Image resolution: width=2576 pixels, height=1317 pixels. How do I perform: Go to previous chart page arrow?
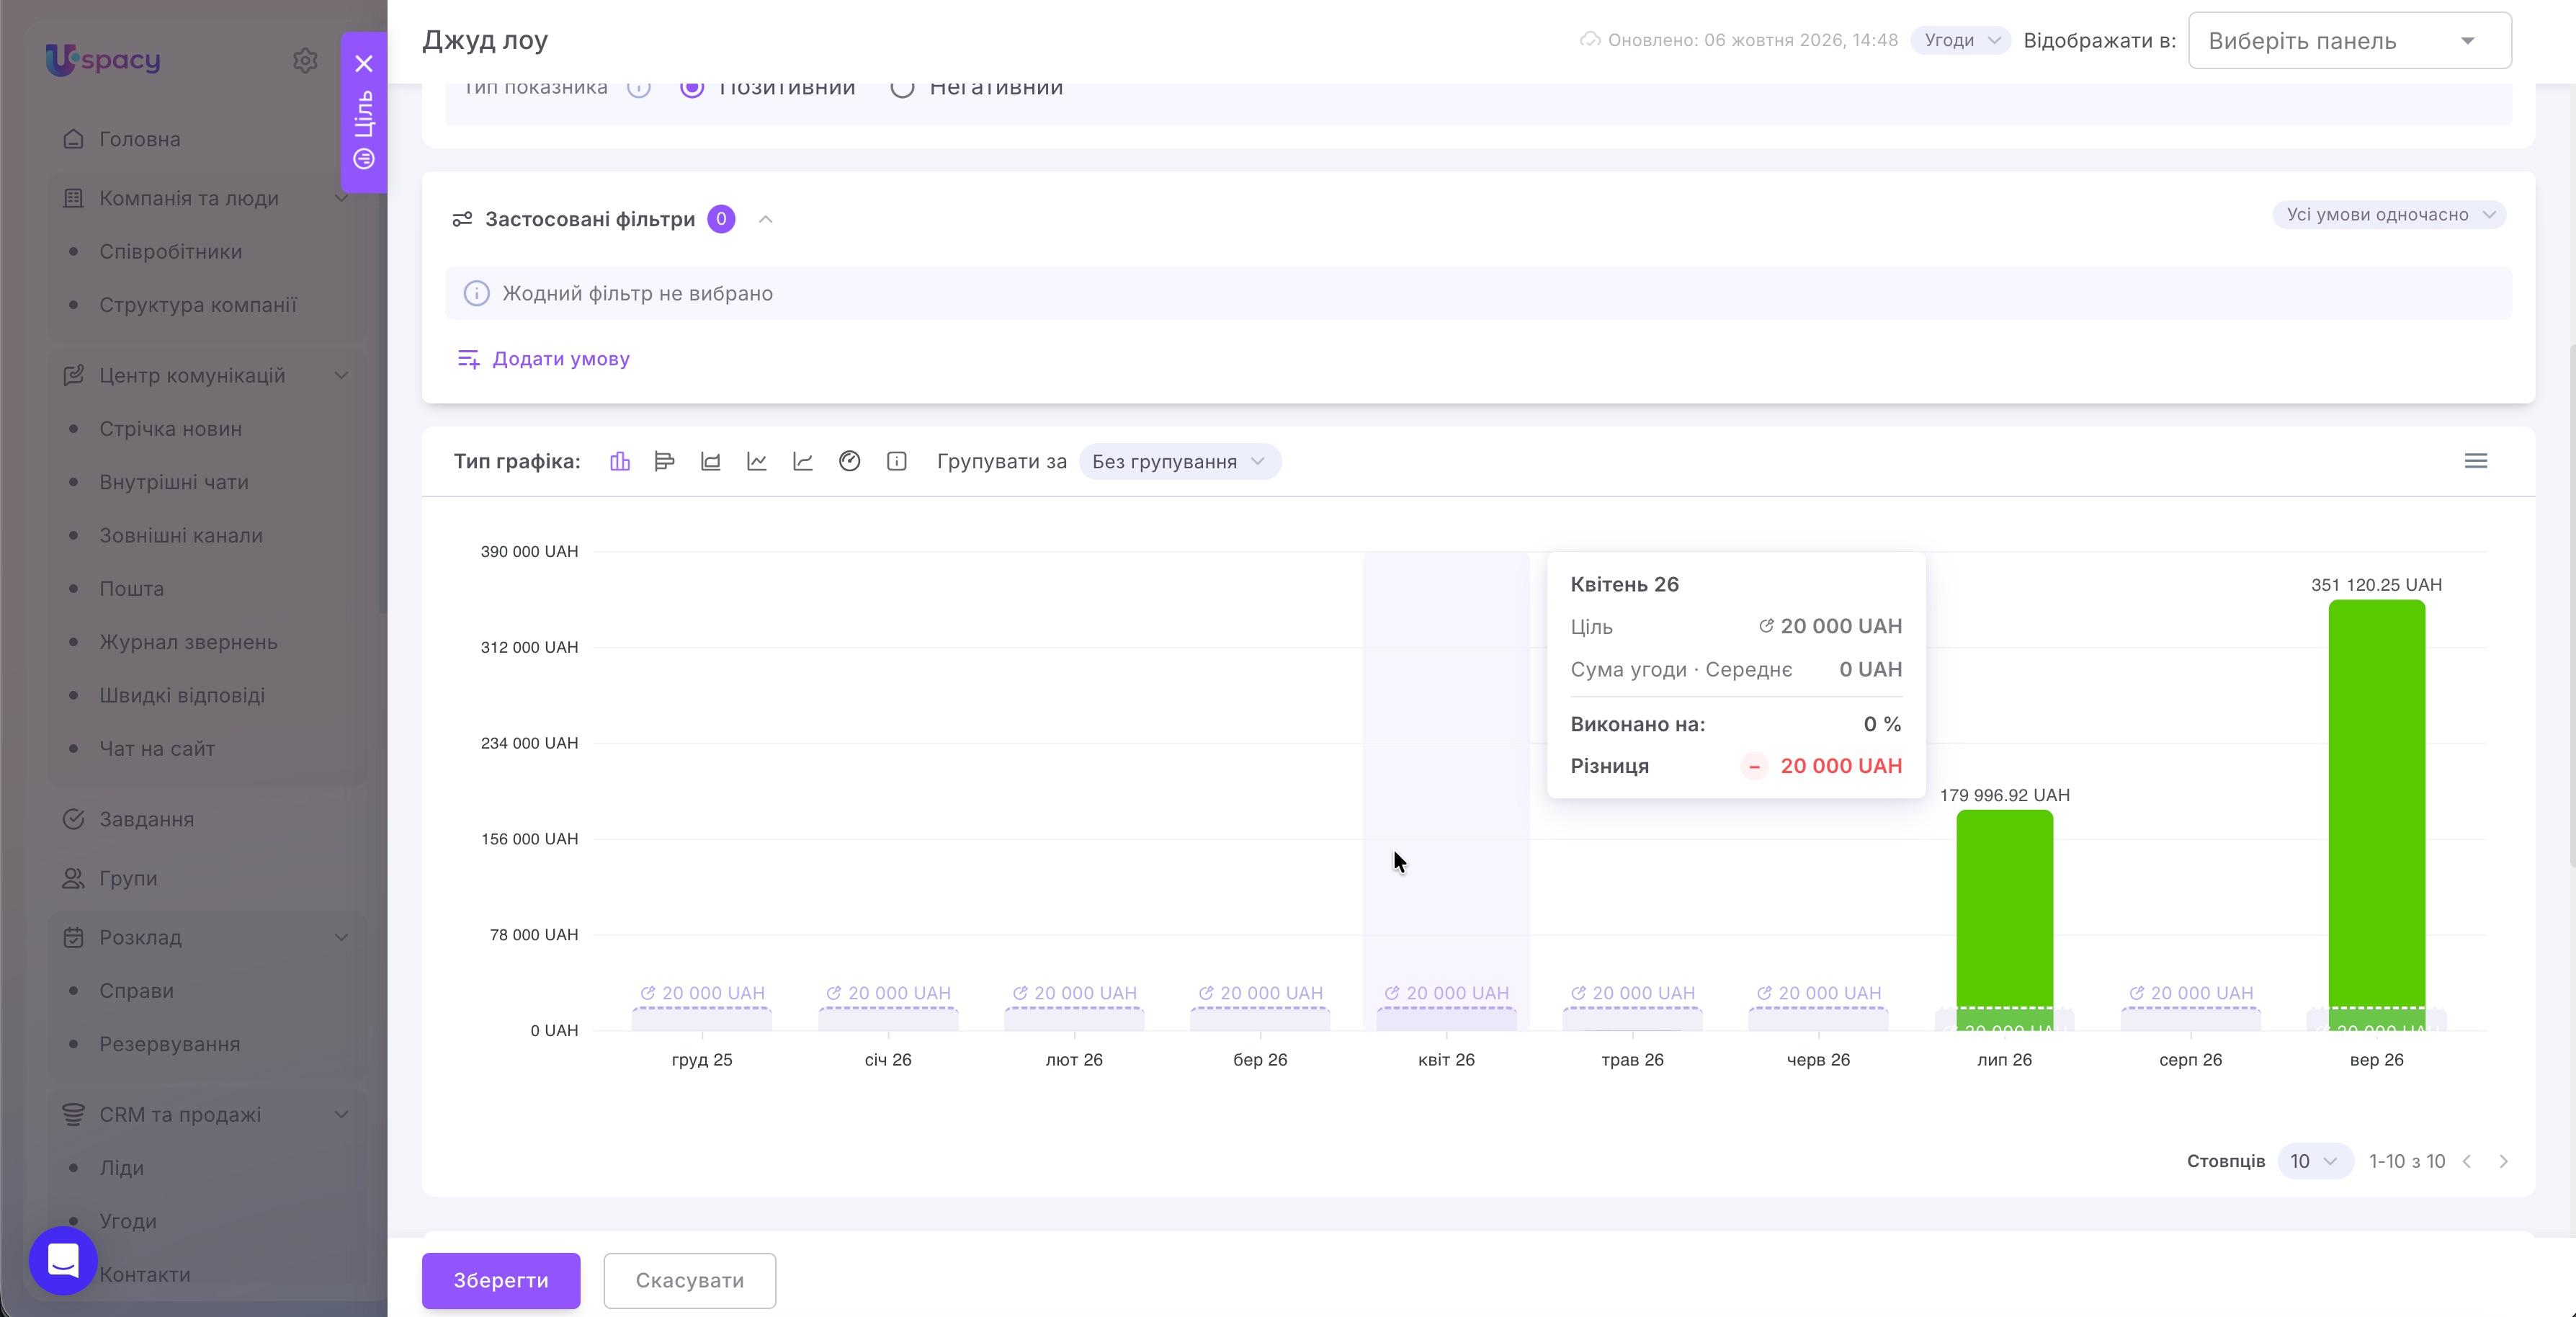[2468, 1161]
